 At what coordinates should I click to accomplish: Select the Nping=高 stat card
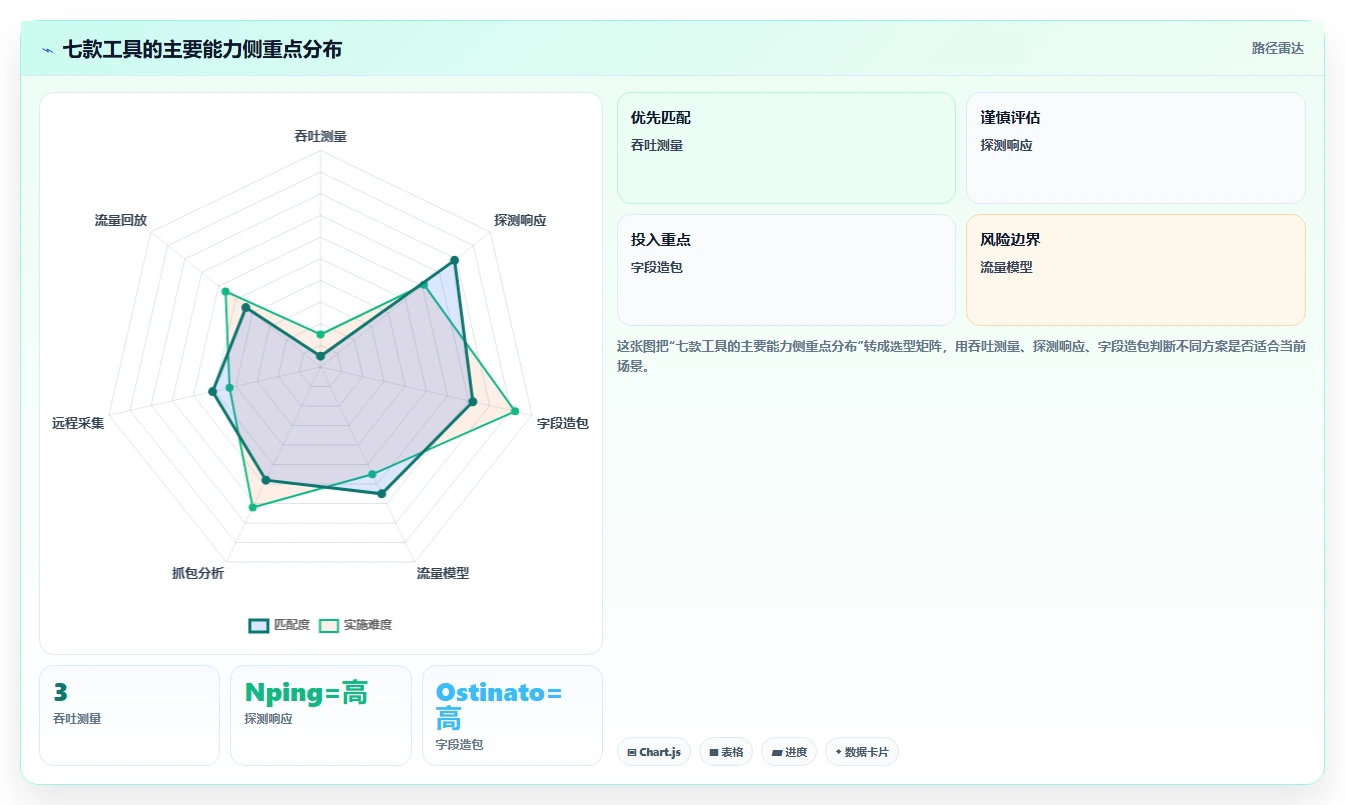tap(320, 715)
